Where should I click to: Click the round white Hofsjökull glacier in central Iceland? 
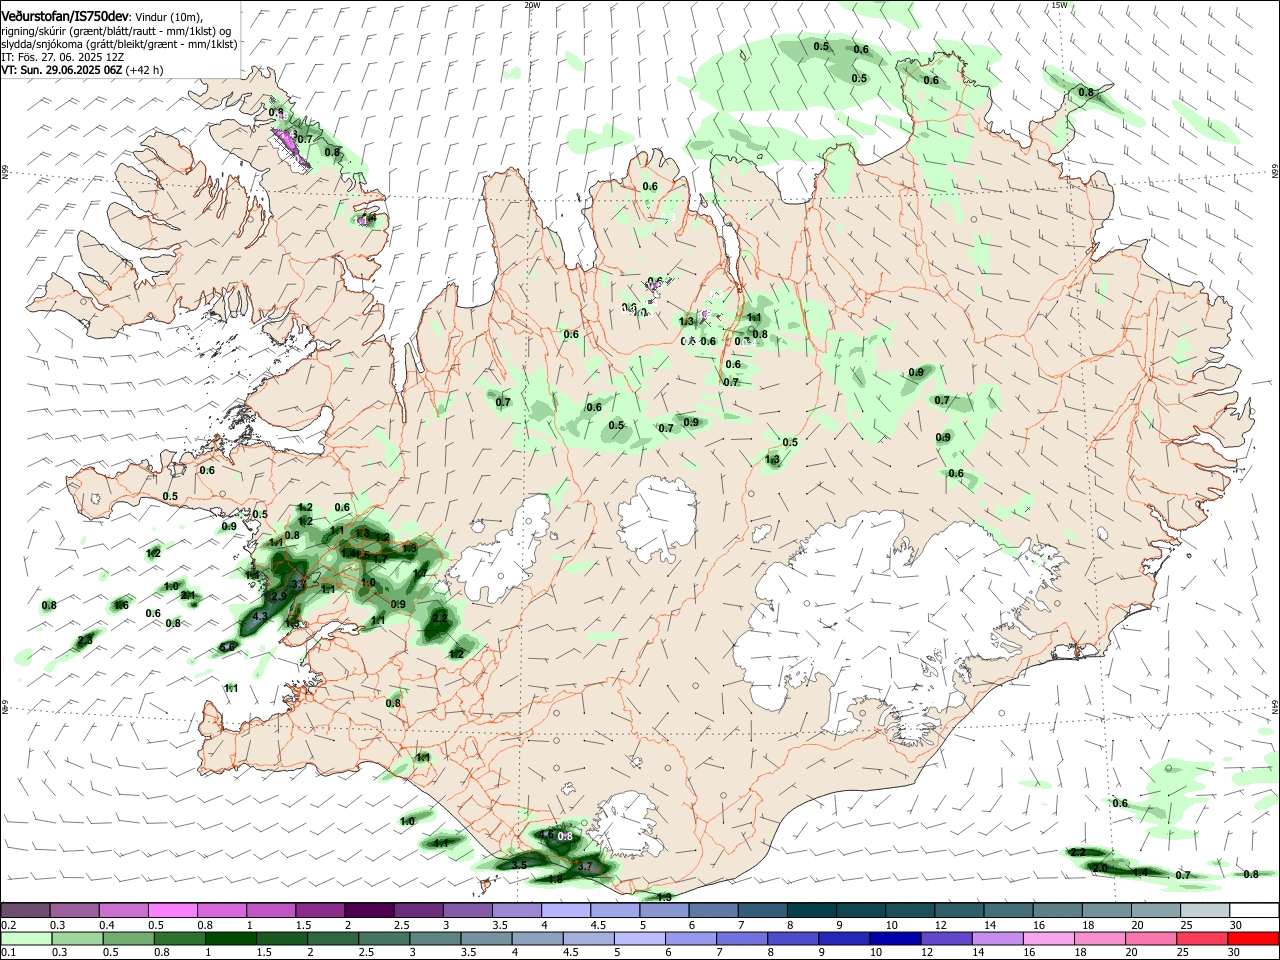pyautogui.click(x=657, y=518)
